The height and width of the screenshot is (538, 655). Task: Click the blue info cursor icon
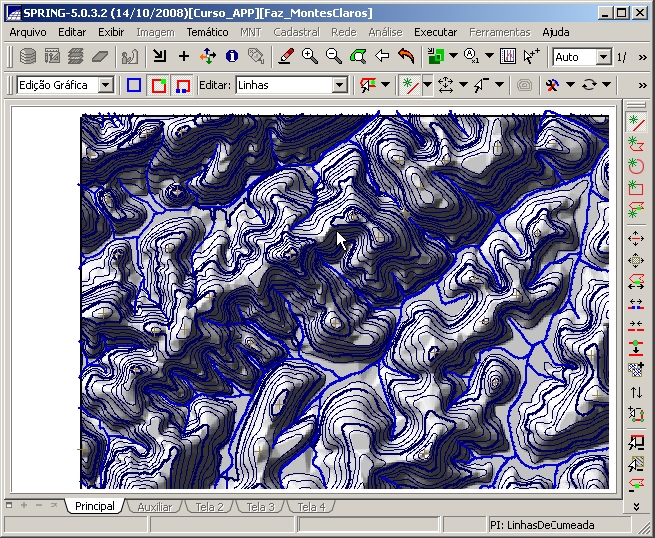(232, 57)
